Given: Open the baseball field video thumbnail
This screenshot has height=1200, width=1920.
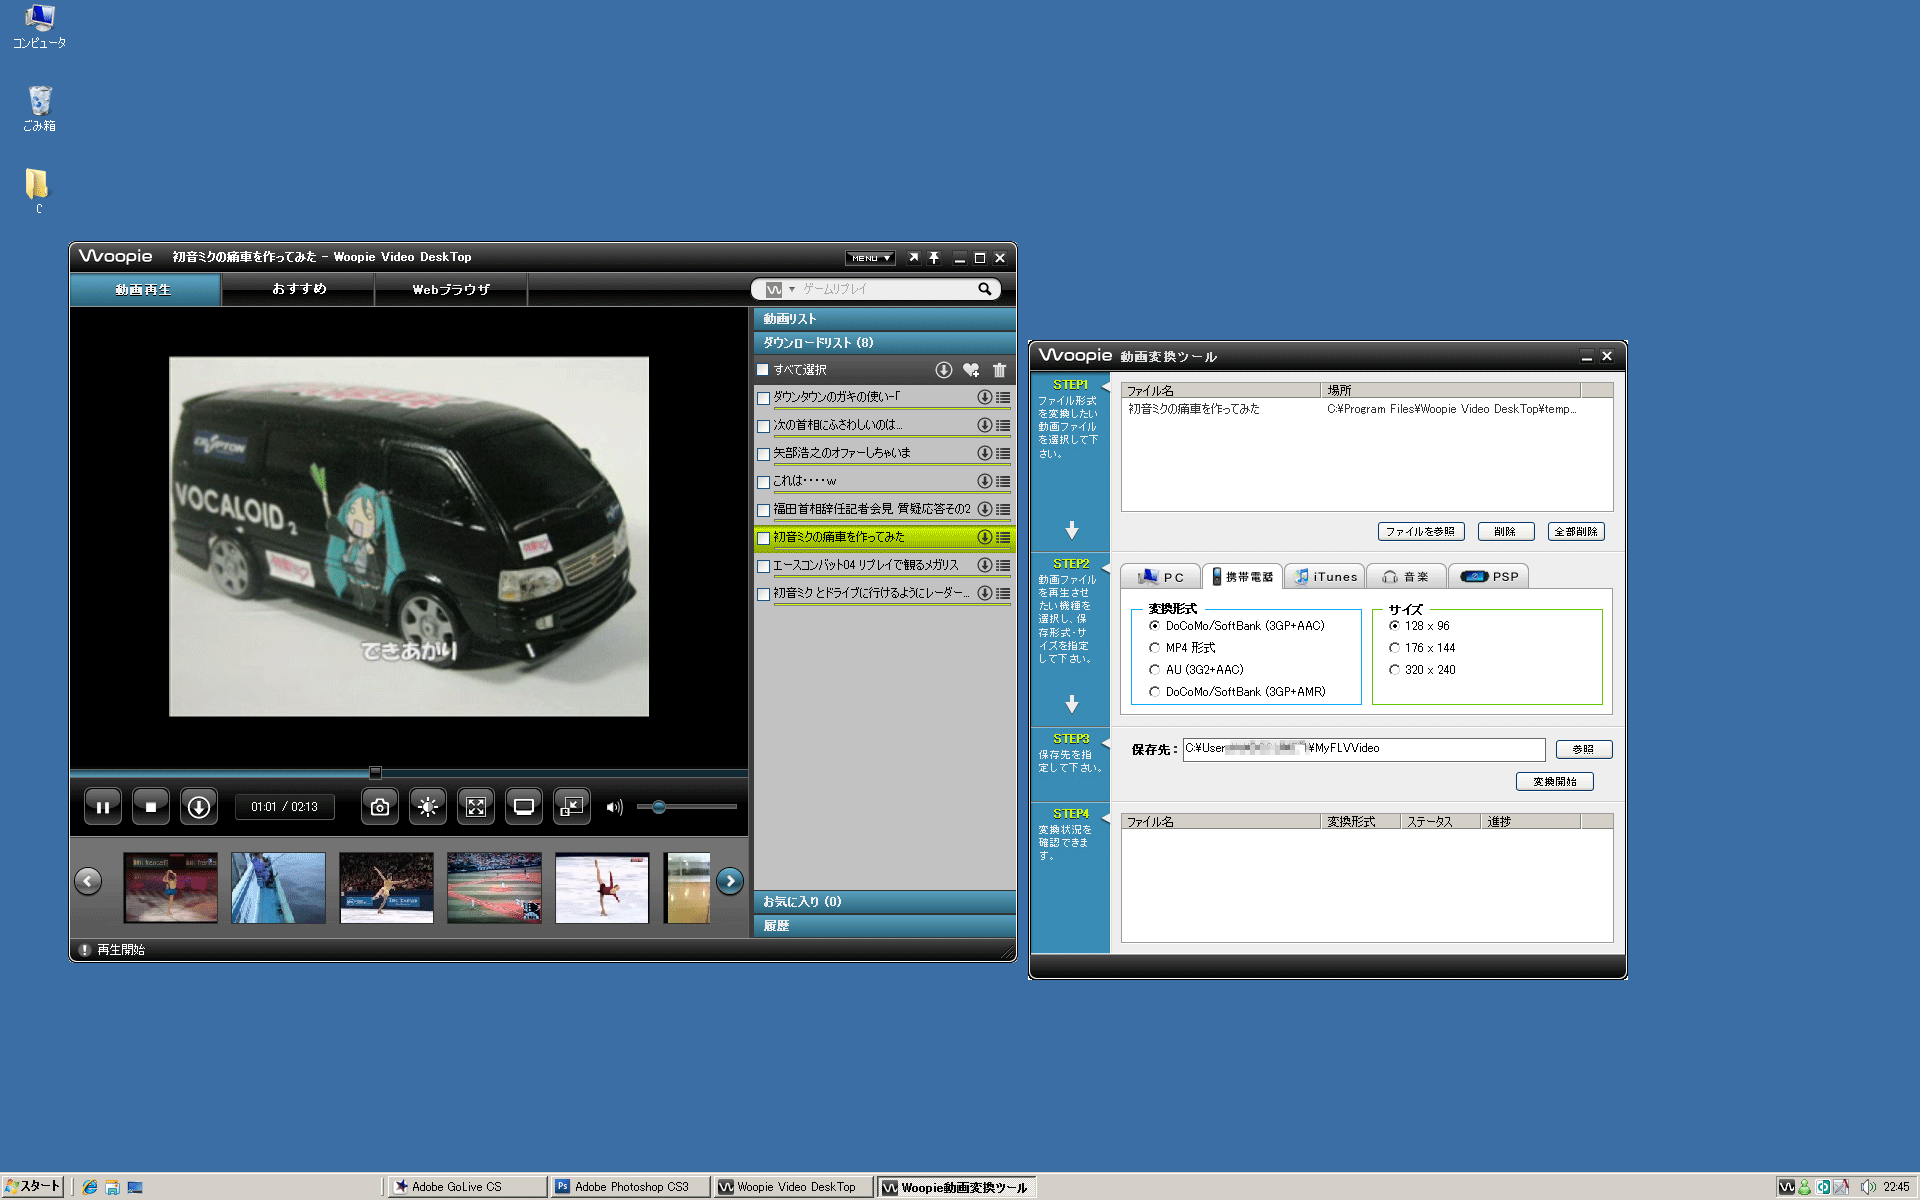Looking at the screenshot, I should pos(494,888).
